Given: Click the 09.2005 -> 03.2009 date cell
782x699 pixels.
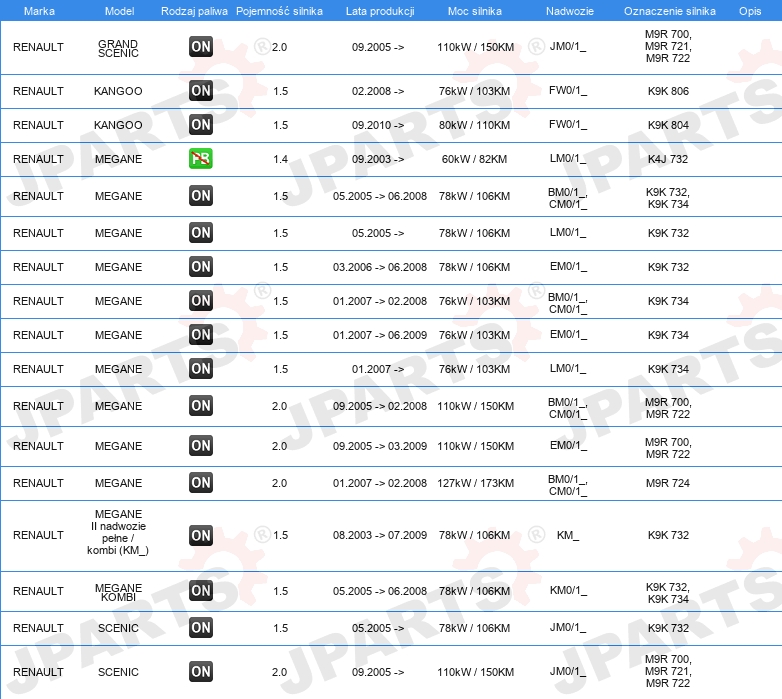Looking at the screenshot, I should [x=380, y=446].
